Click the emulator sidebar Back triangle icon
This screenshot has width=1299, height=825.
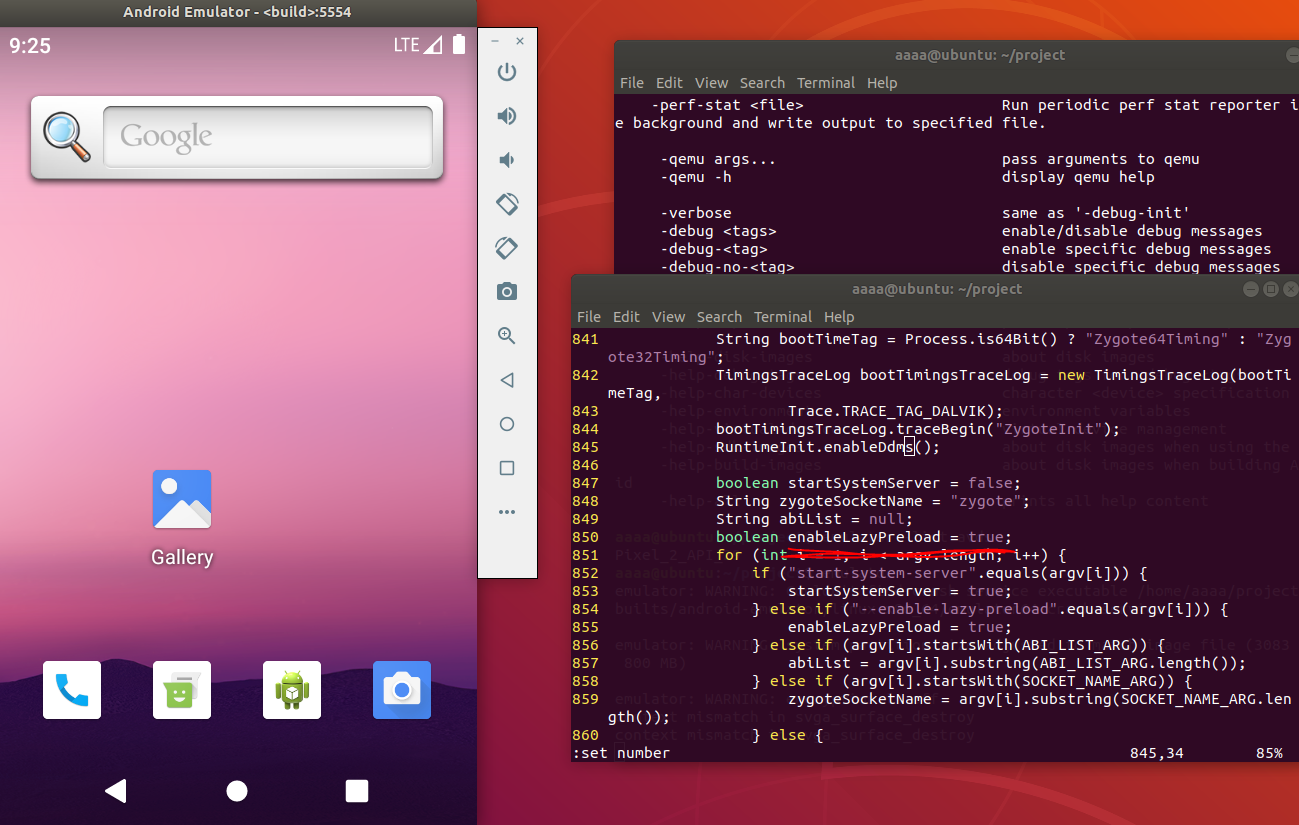[x=507, y=380]
